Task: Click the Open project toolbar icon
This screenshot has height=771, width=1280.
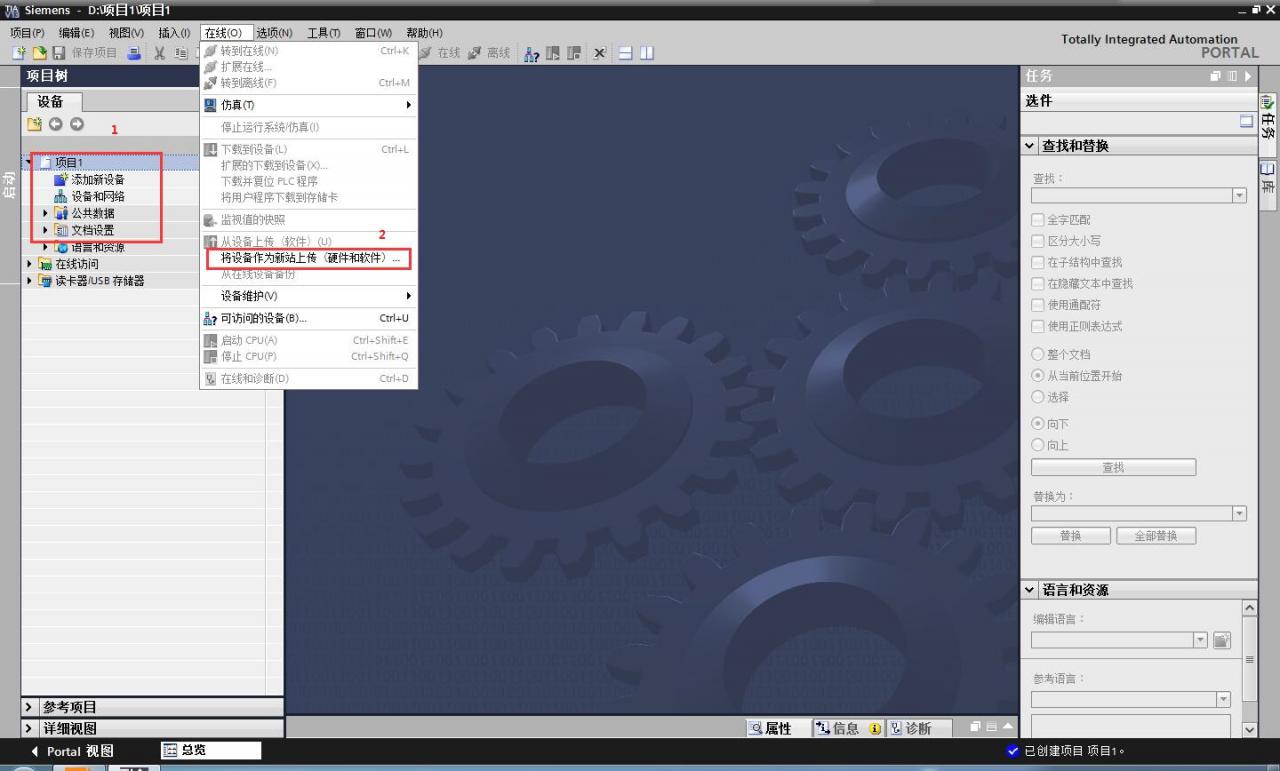Action: tap(39, 53)
